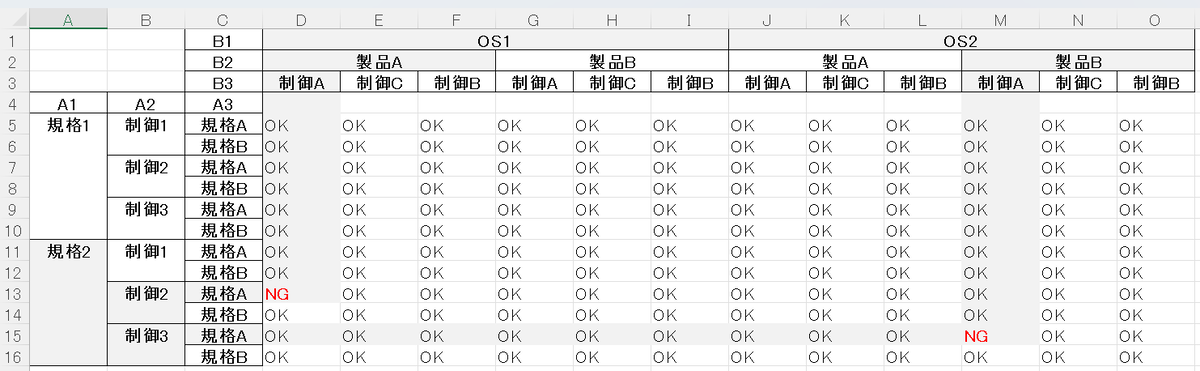Select column A header
The image size is (1200, 371).
point(68,19)
